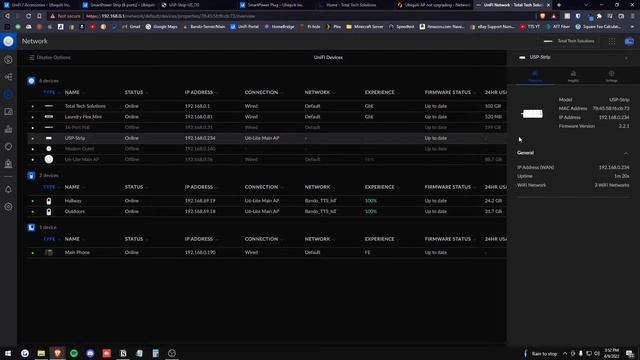Open the UniFi OS logo home icon
640x360 pixels.
point(8,41)
